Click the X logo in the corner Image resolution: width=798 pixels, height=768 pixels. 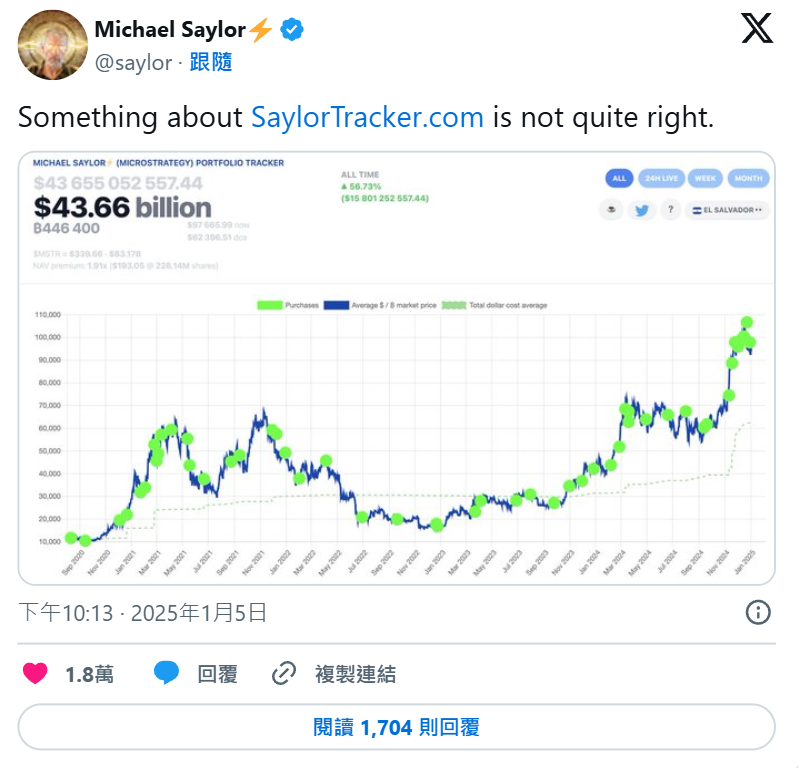tap(757, 30)
